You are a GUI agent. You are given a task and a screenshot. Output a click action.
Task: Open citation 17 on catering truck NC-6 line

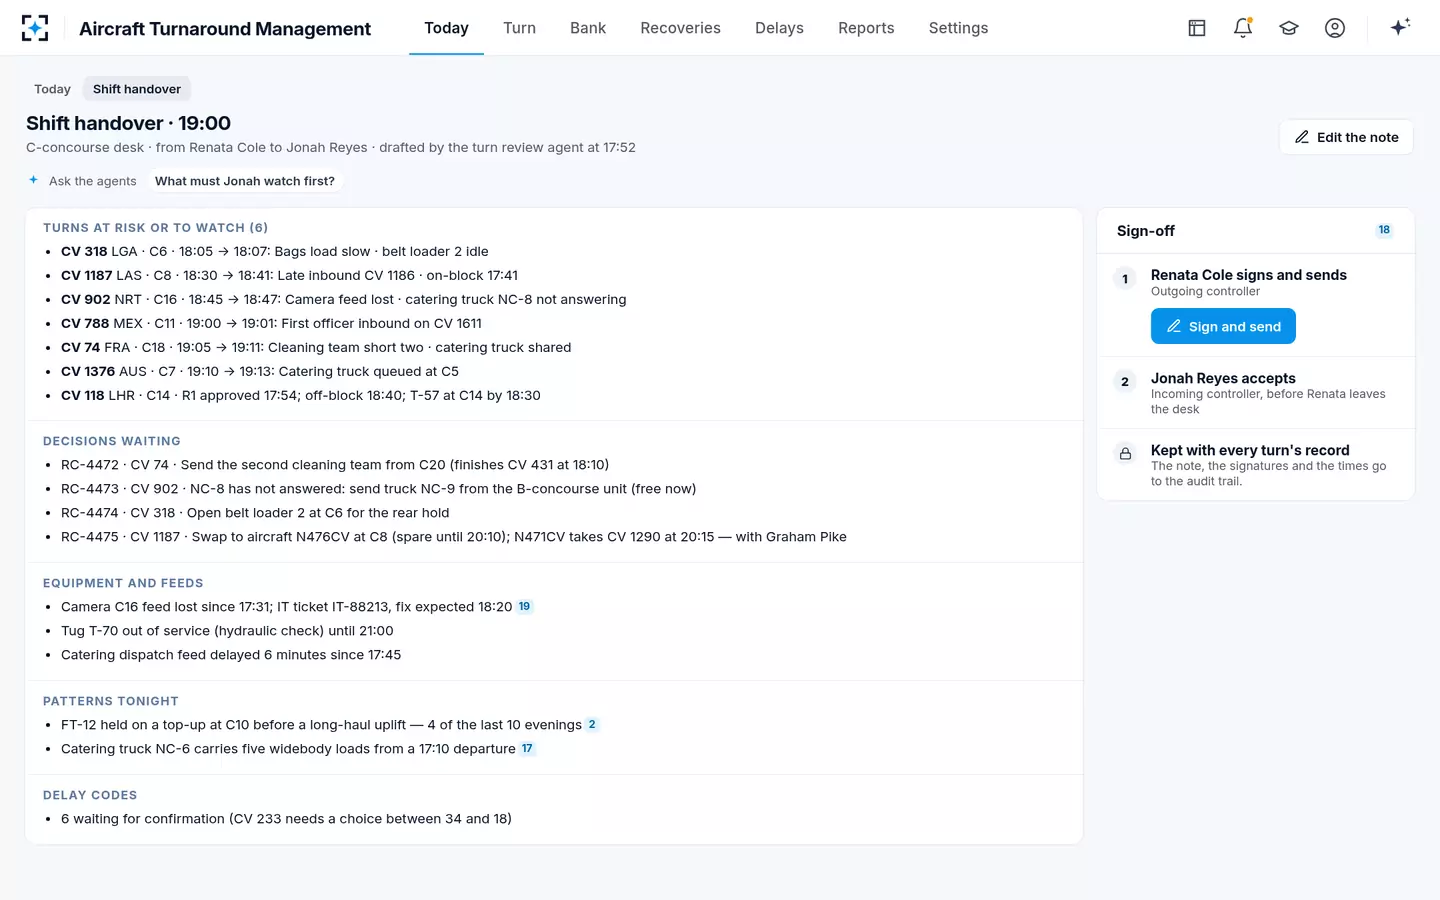527,749
